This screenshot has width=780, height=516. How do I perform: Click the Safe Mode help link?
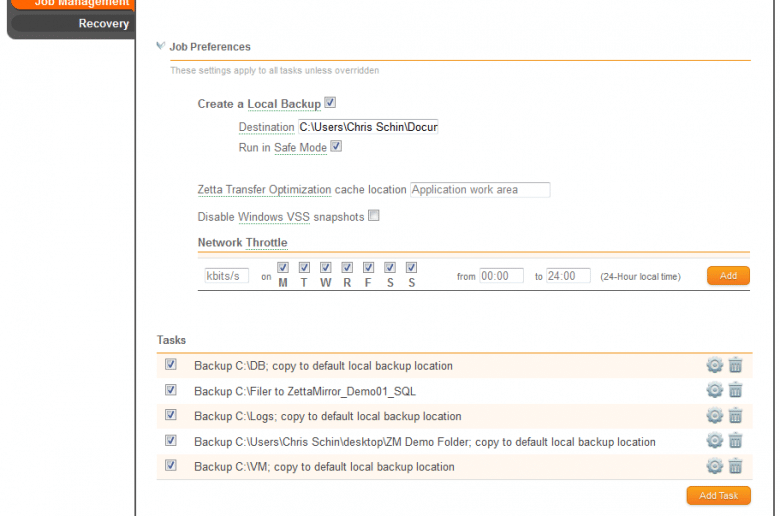(x=300, y=148)
